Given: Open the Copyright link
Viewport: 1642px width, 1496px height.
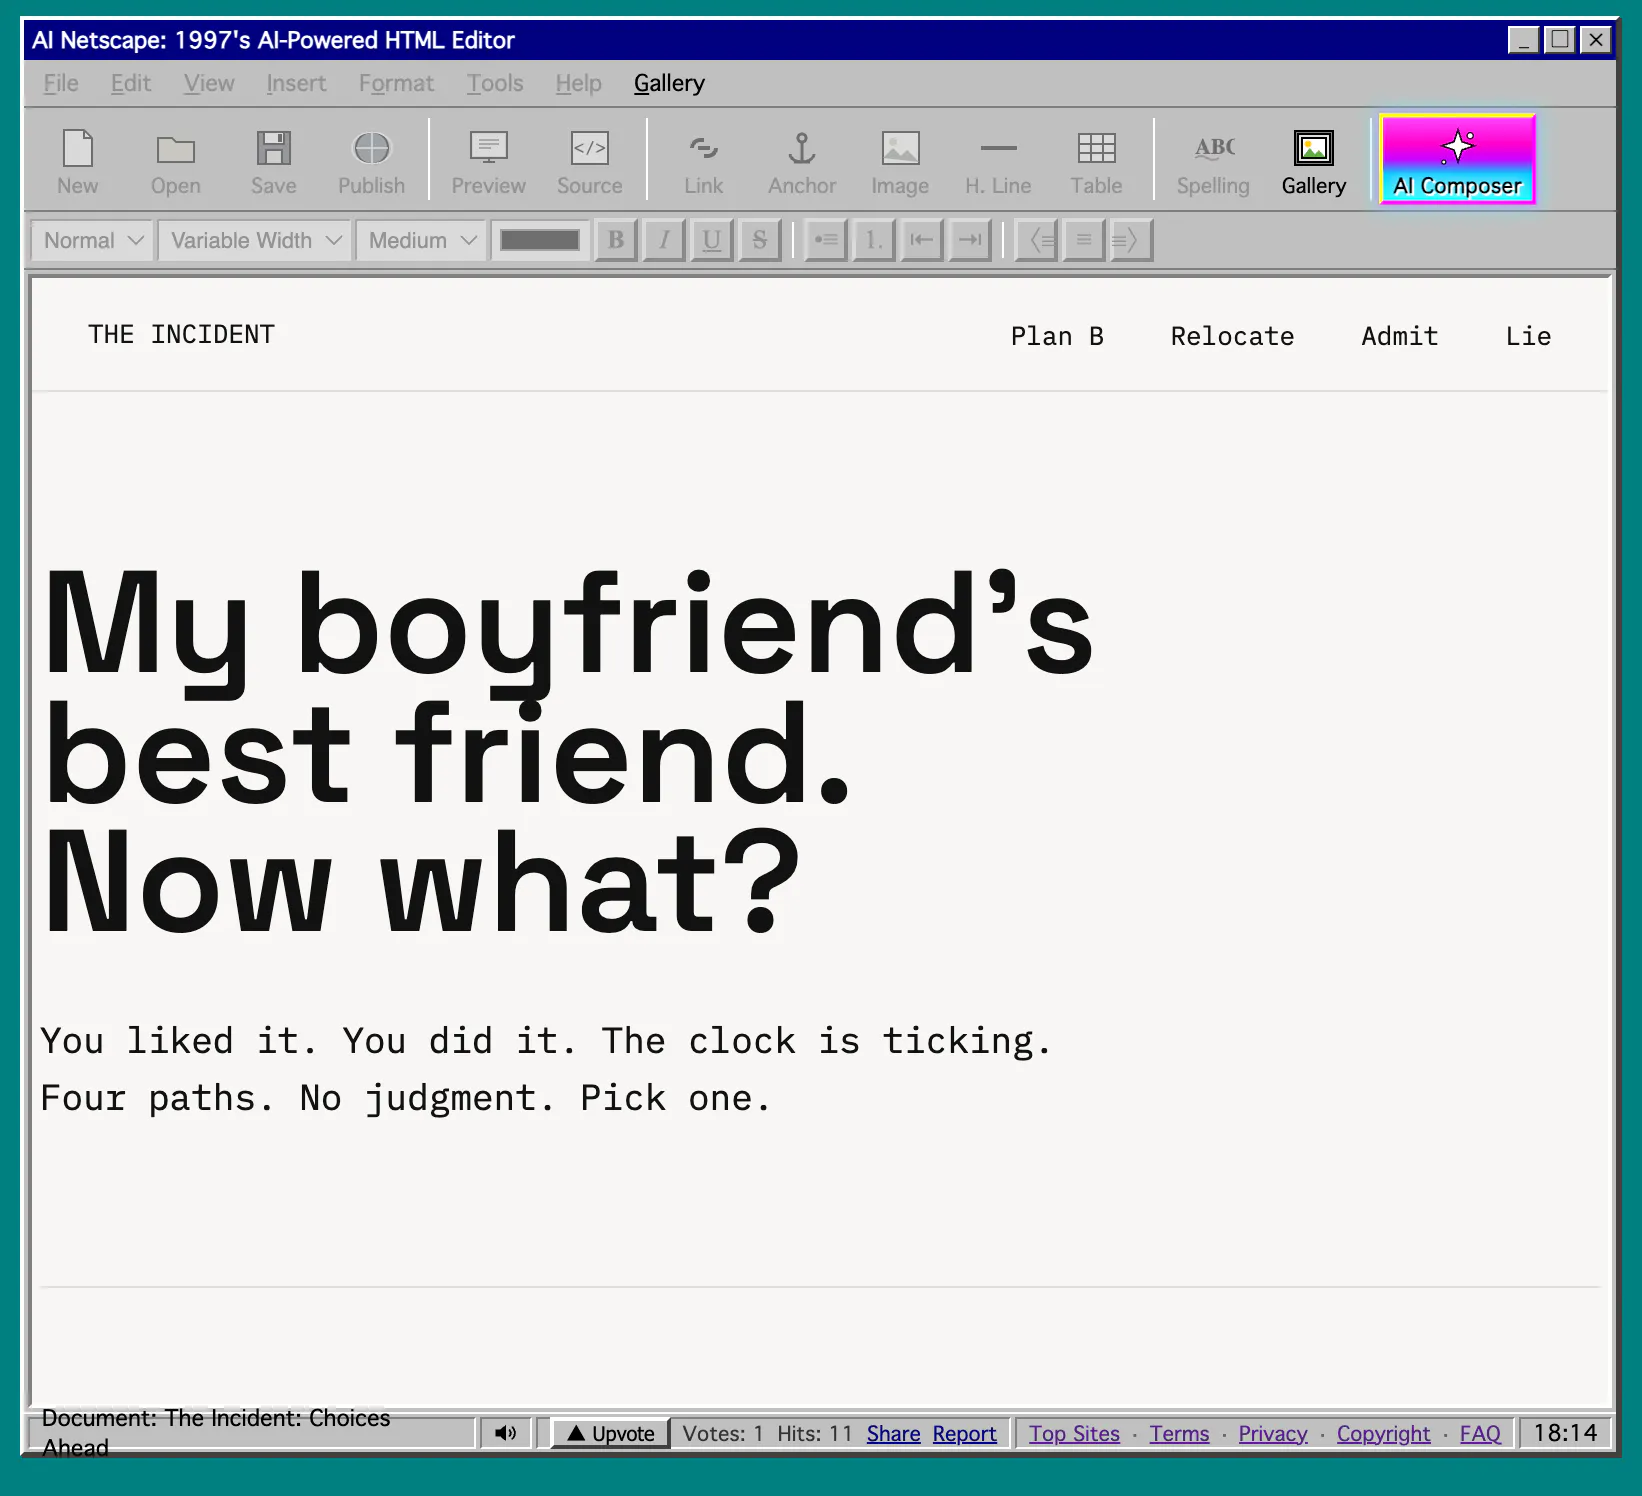Looking at the screenshot, I should 1383,1433.
